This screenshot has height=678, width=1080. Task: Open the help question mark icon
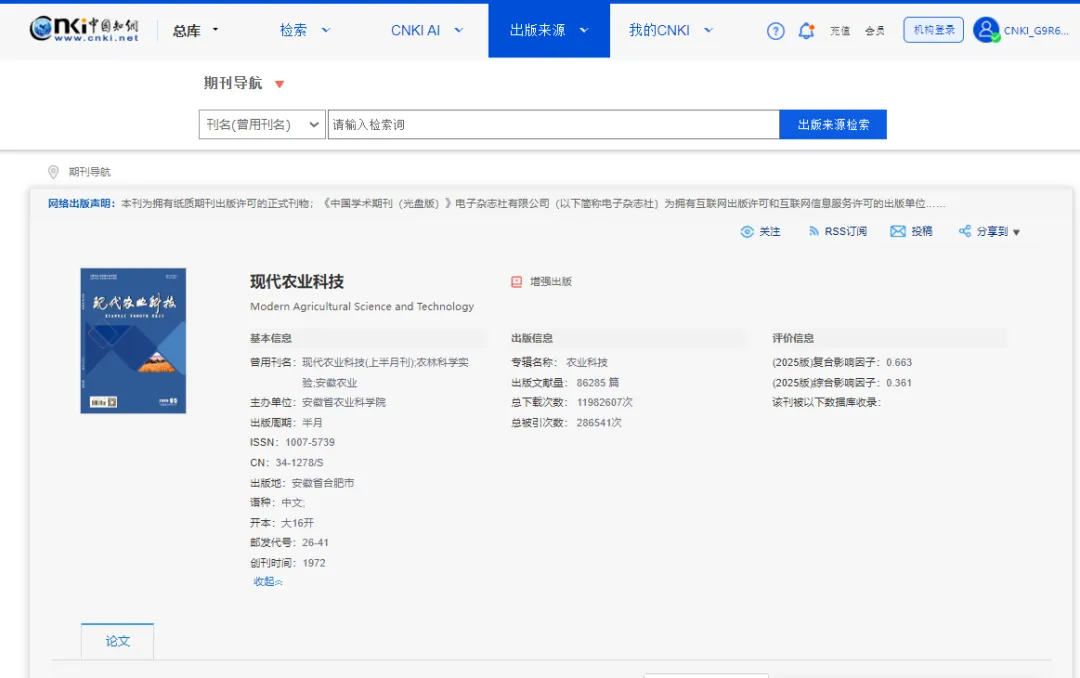coord(776,31)
